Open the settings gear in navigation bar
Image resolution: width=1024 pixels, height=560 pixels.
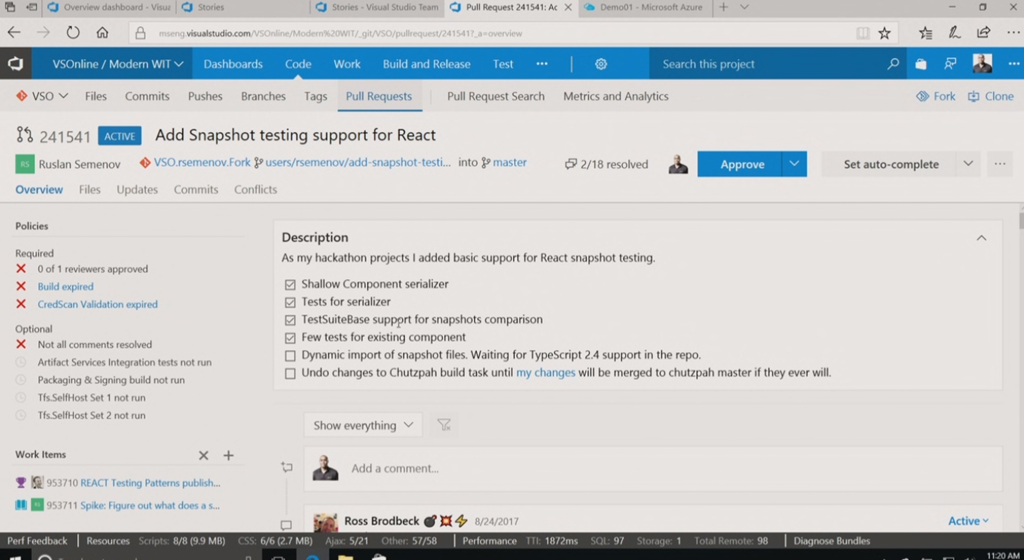pos(601,64)
